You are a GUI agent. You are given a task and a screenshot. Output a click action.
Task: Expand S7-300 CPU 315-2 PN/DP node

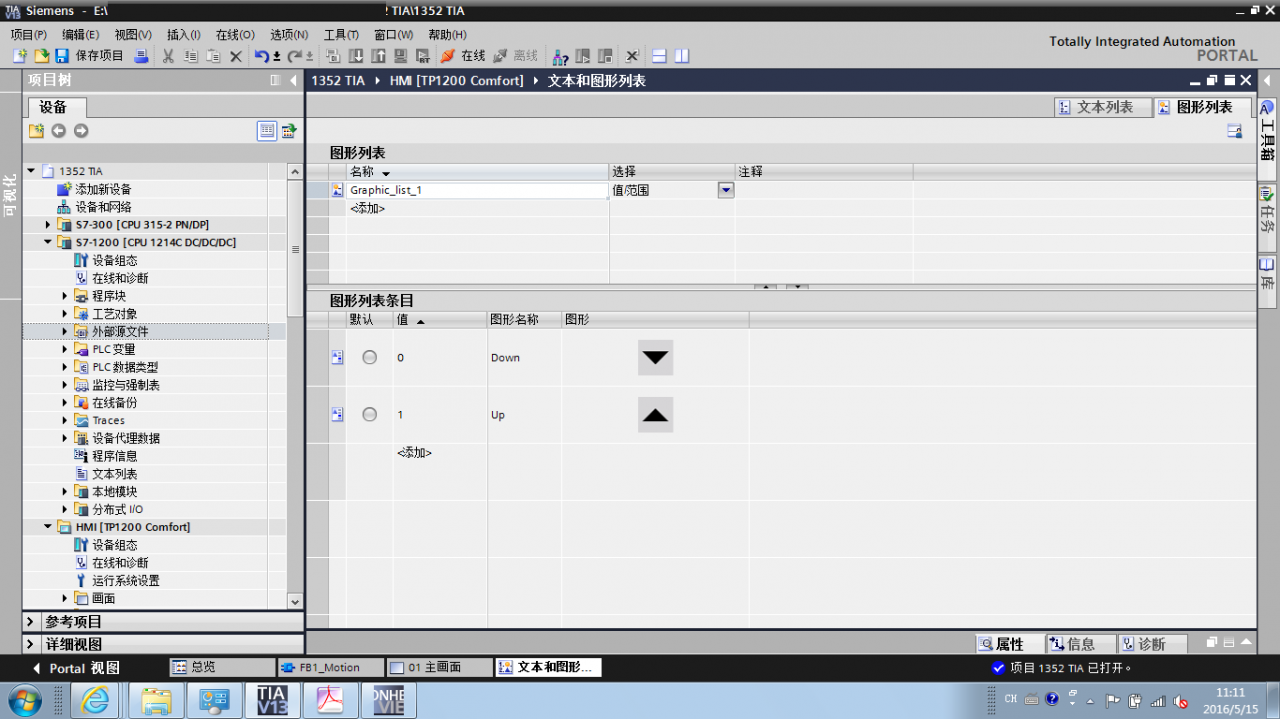click(48, 225)
